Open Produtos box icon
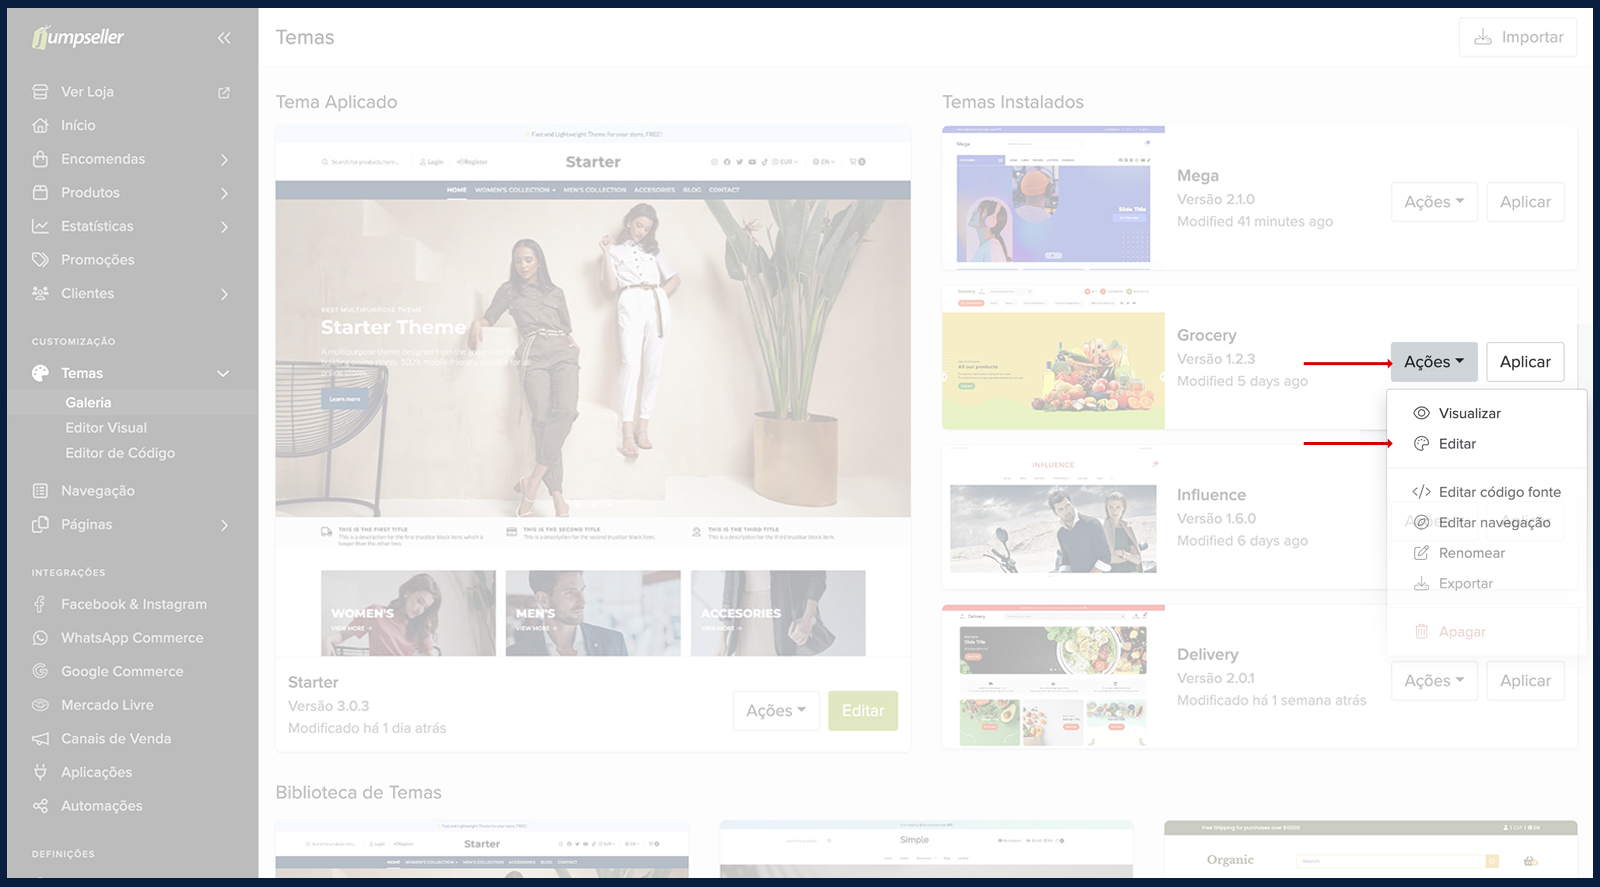The height and width of the screenshot is (887, 1600). [x=40, y=192]
